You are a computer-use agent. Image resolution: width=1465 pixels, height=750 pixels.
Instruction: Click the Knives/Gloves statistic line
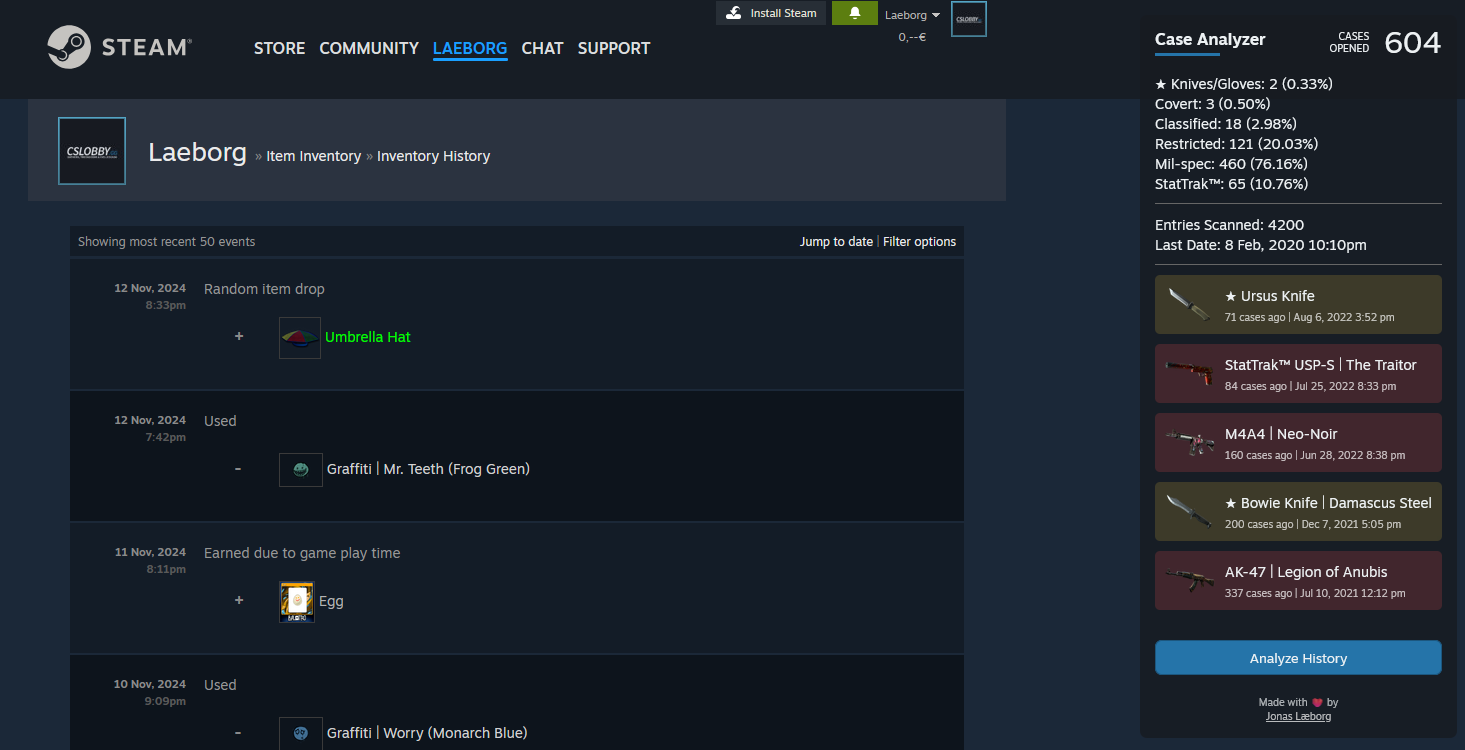point(1244,84)
